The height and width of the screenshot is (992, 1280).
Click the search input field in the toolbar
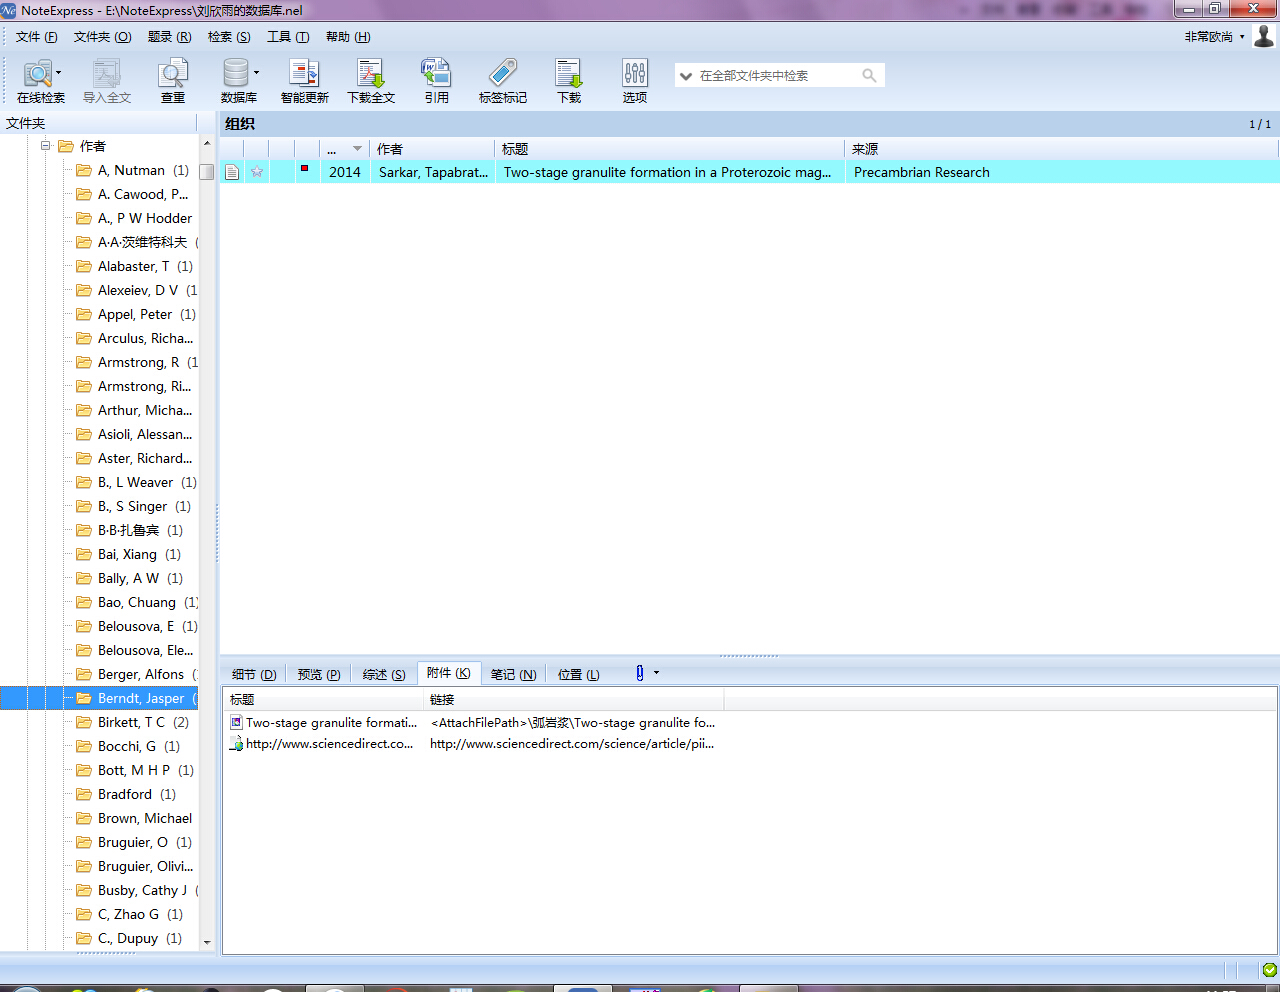[778, 76]
